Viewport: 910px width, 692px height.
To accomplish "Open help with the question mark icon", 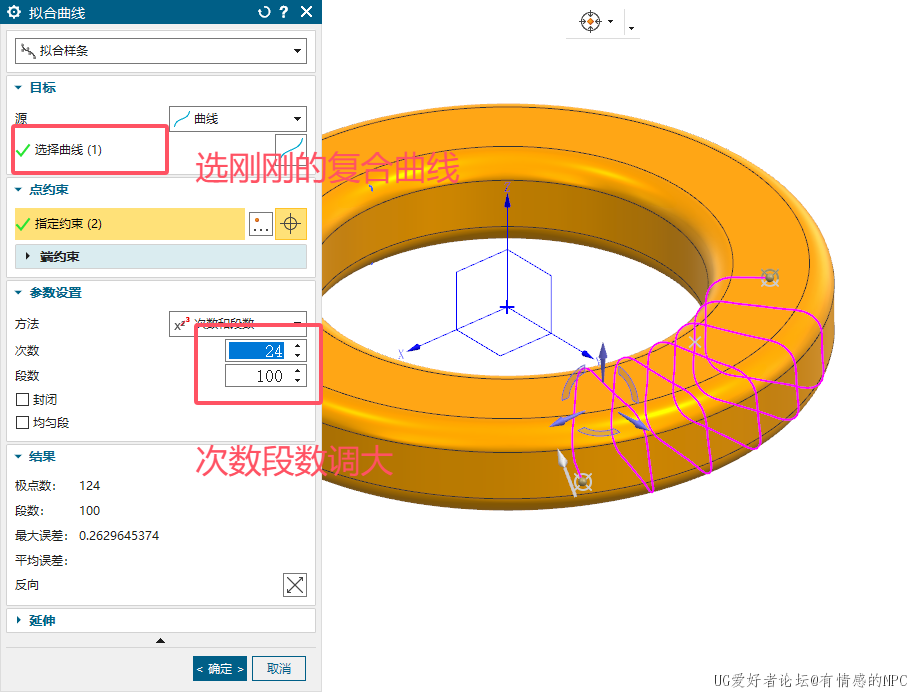I will [x=284, y=12].
